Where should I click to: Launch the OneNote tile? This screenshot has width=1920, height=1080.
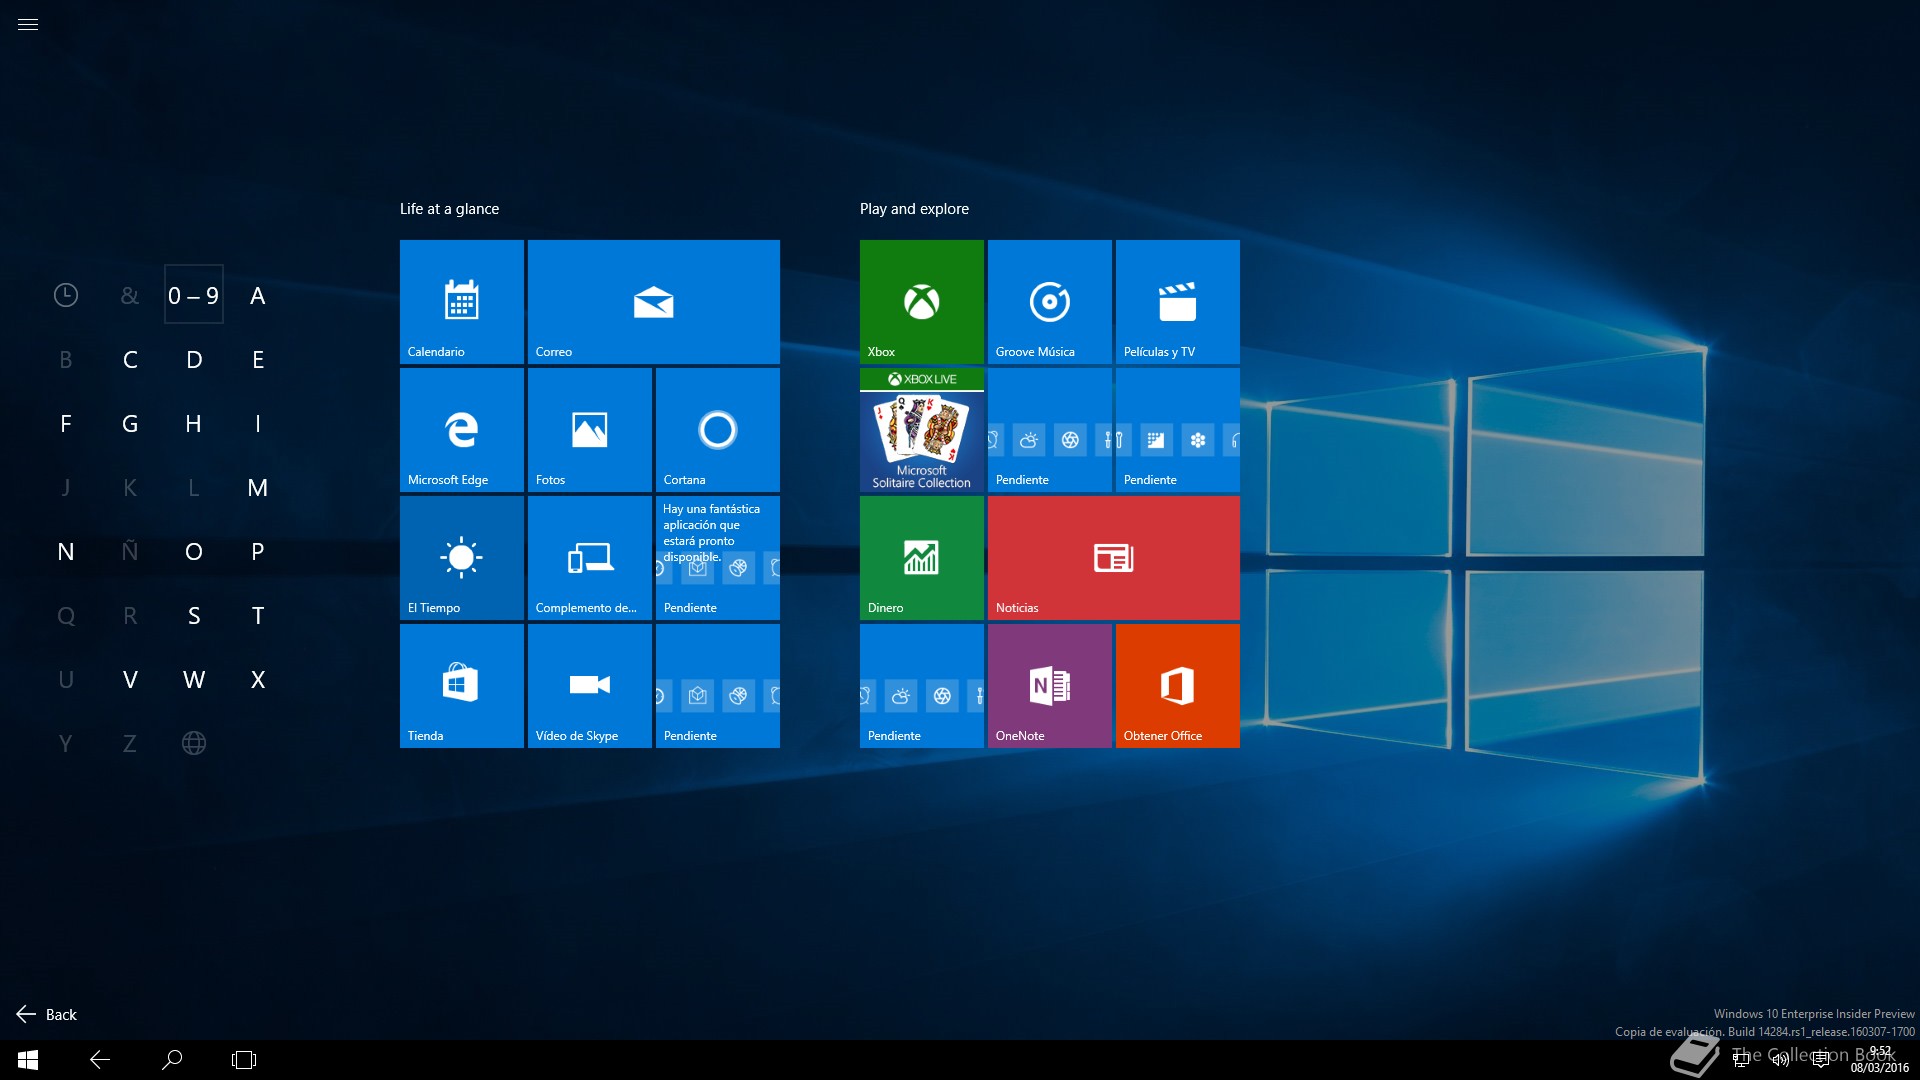[x=1050, y=686]
